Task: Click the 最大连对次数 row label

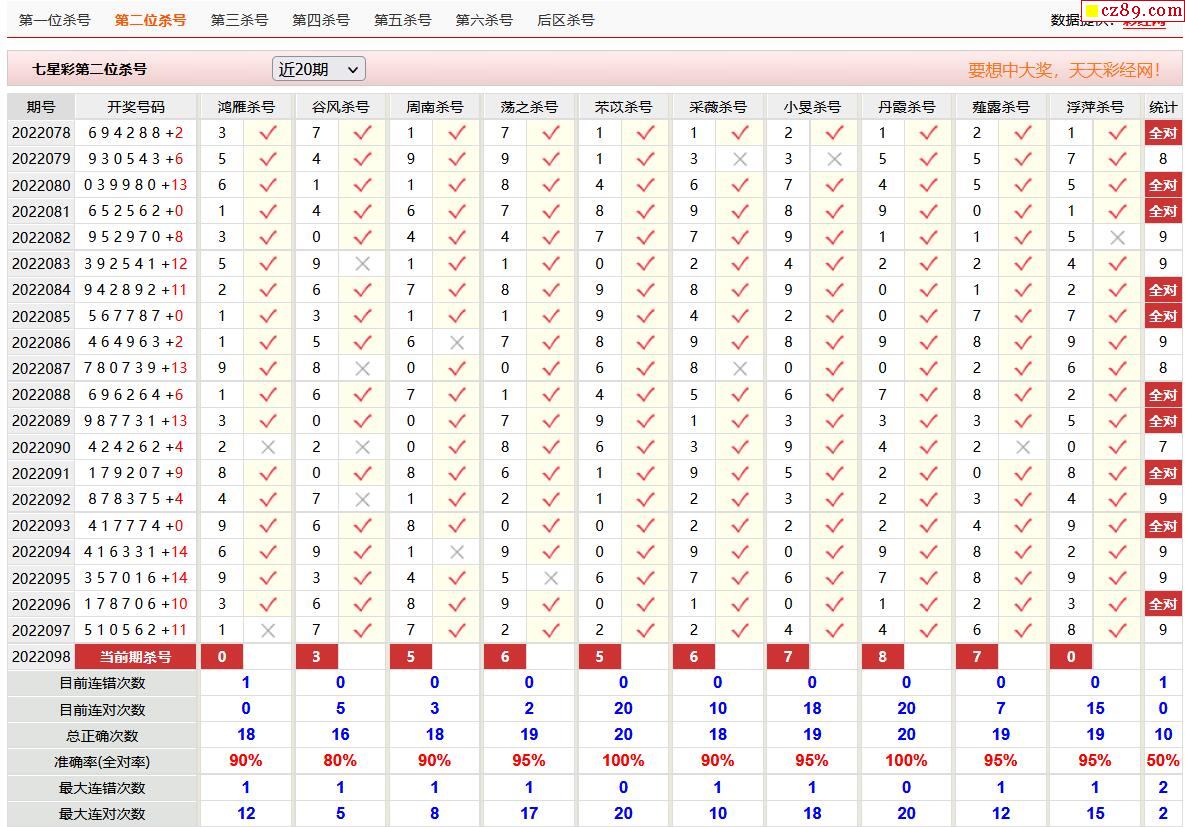Action: coord(102,814)
